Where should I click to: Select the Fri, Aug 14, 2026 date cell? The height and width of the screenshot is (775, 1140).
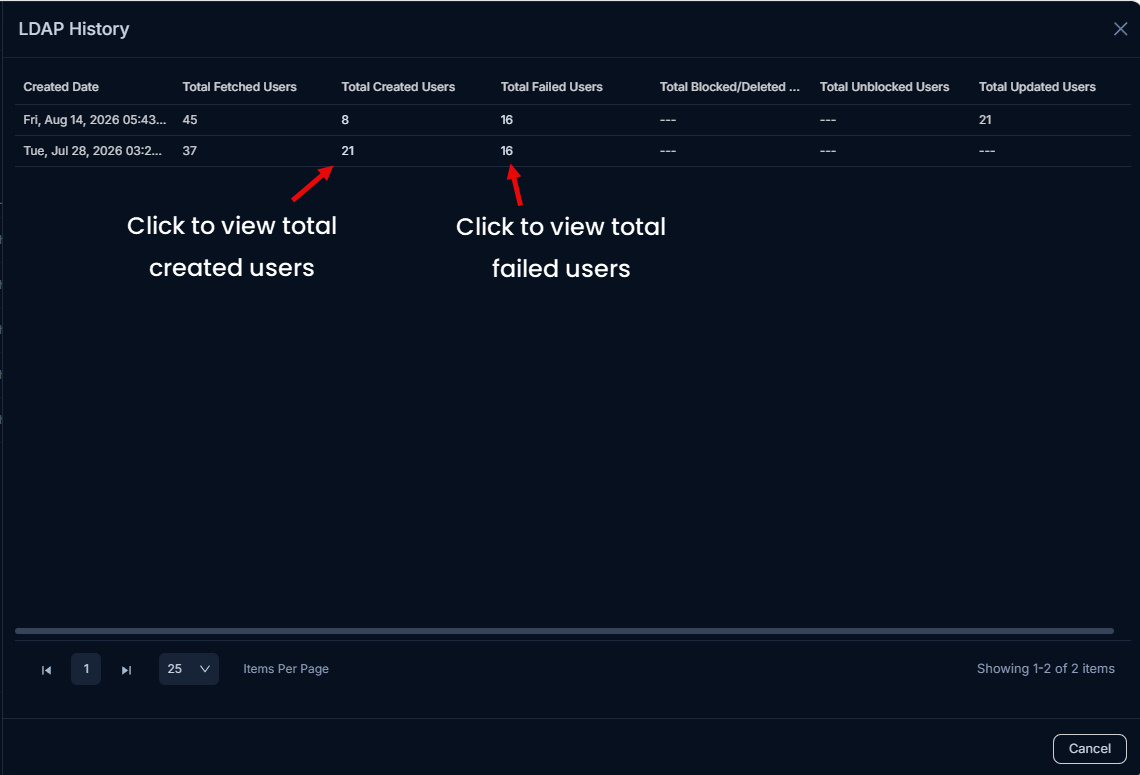pos(95,120)
